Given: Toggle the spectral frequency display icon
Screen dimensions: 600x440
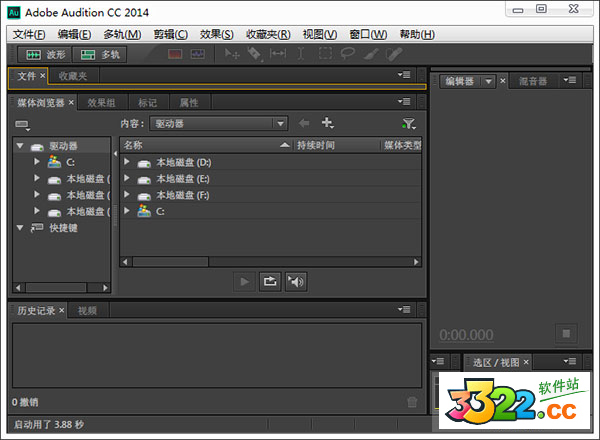Looking at the screenshot, I should [175, 54].
